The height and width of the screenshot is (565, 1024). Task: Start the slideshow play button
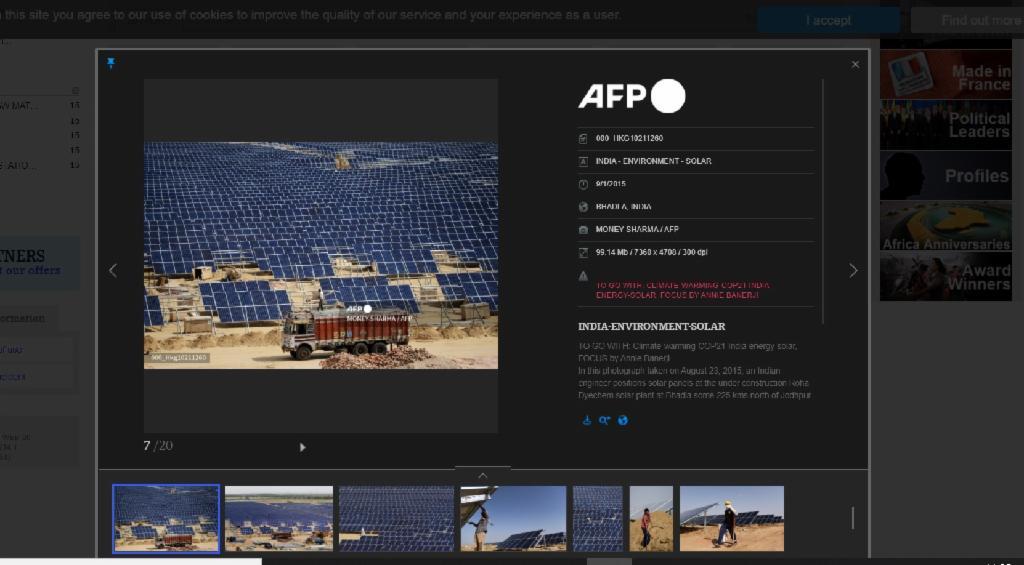click(x=303, y=447)
